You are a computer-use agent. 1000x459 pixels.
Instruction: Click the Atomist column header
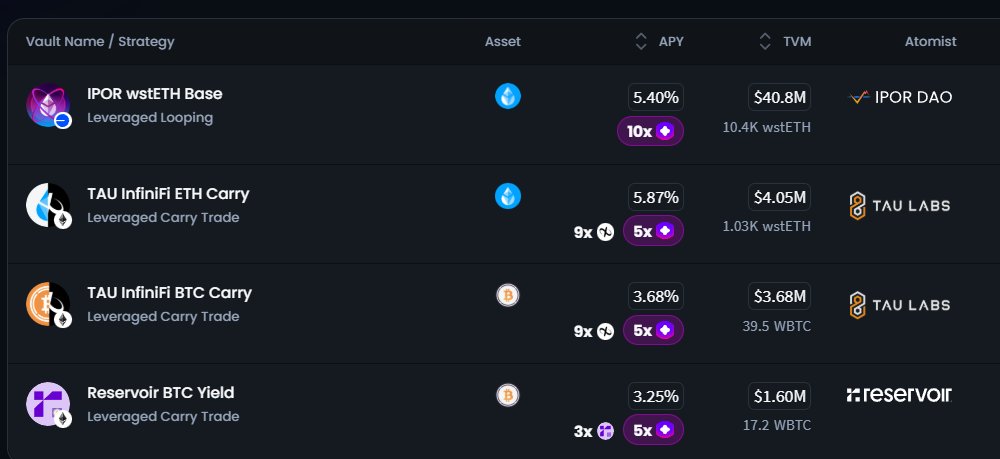(930, 42)
